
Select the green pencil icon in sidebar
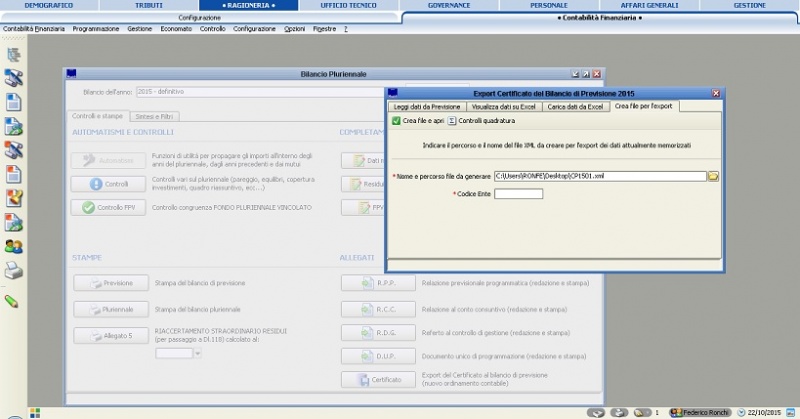[12, 299]
